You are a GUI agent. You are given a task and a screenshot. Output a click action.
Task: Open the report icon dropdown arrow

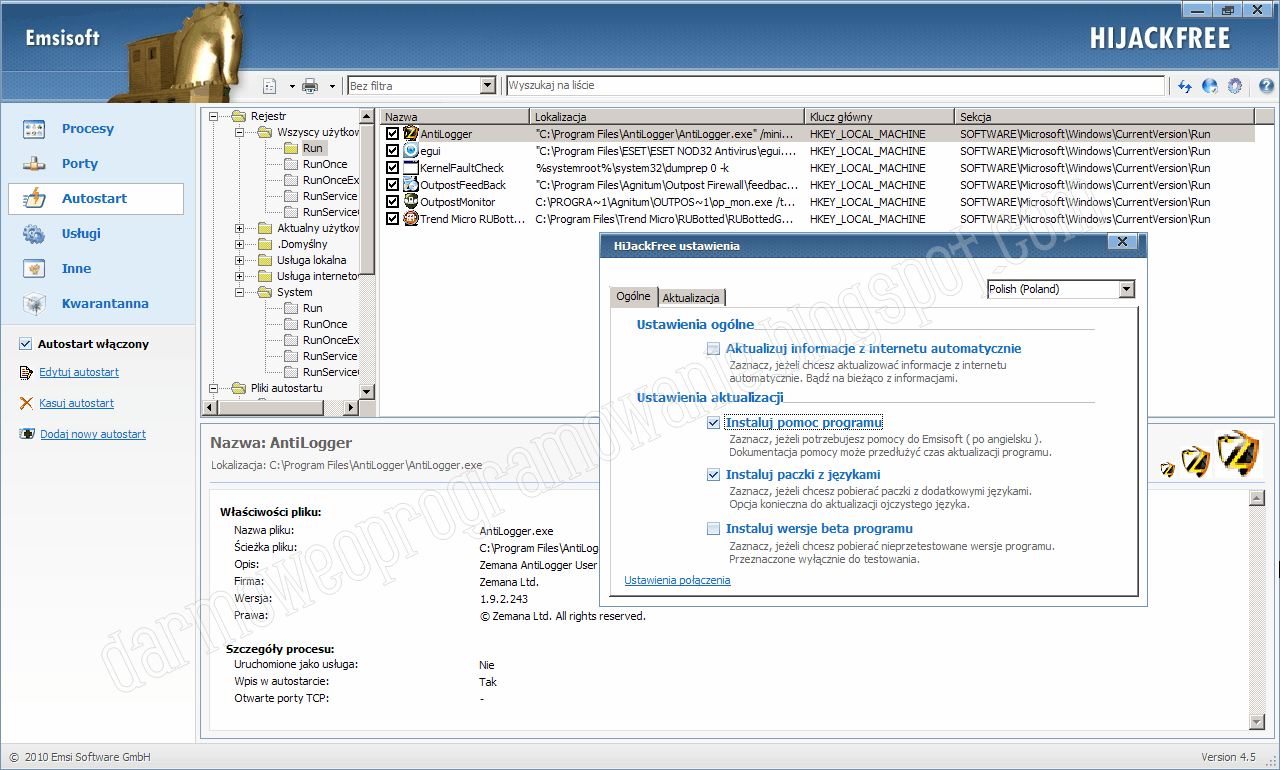(x=292, y=87)
